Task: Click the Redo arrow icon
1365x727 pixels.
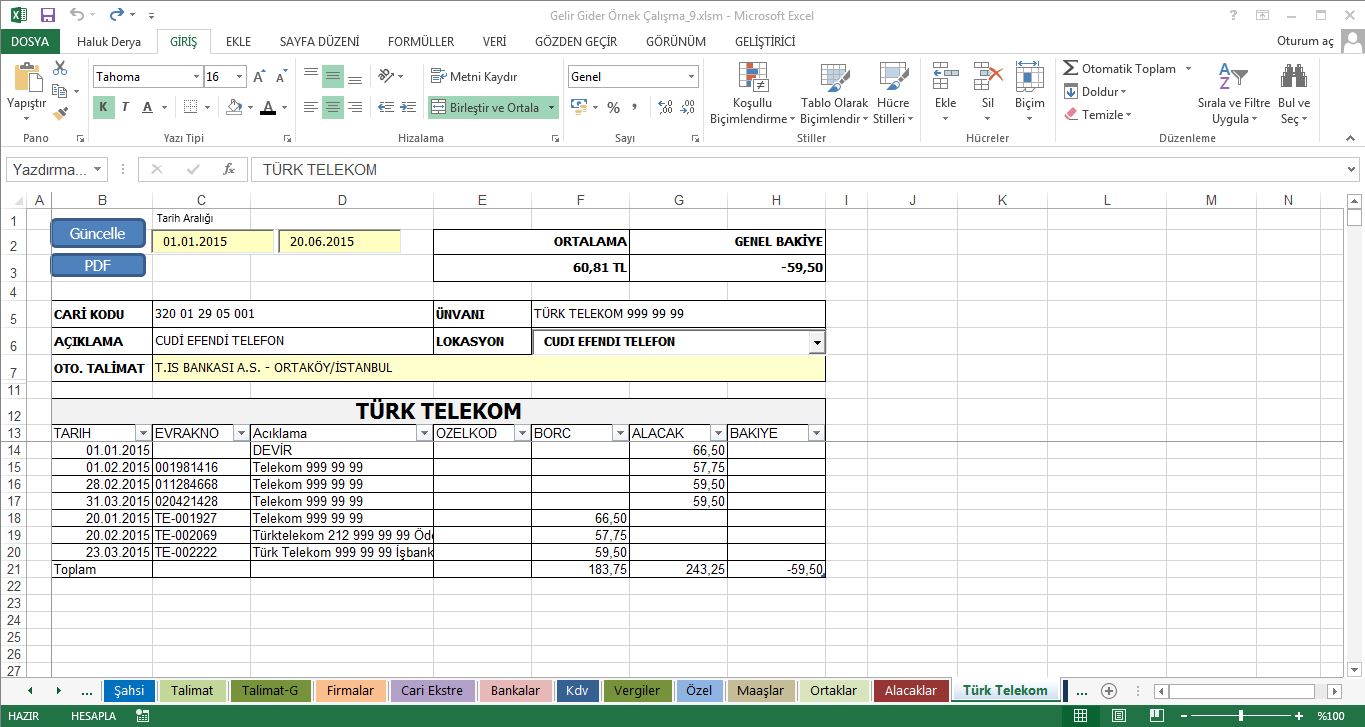Action: click(x=117, y=15)
